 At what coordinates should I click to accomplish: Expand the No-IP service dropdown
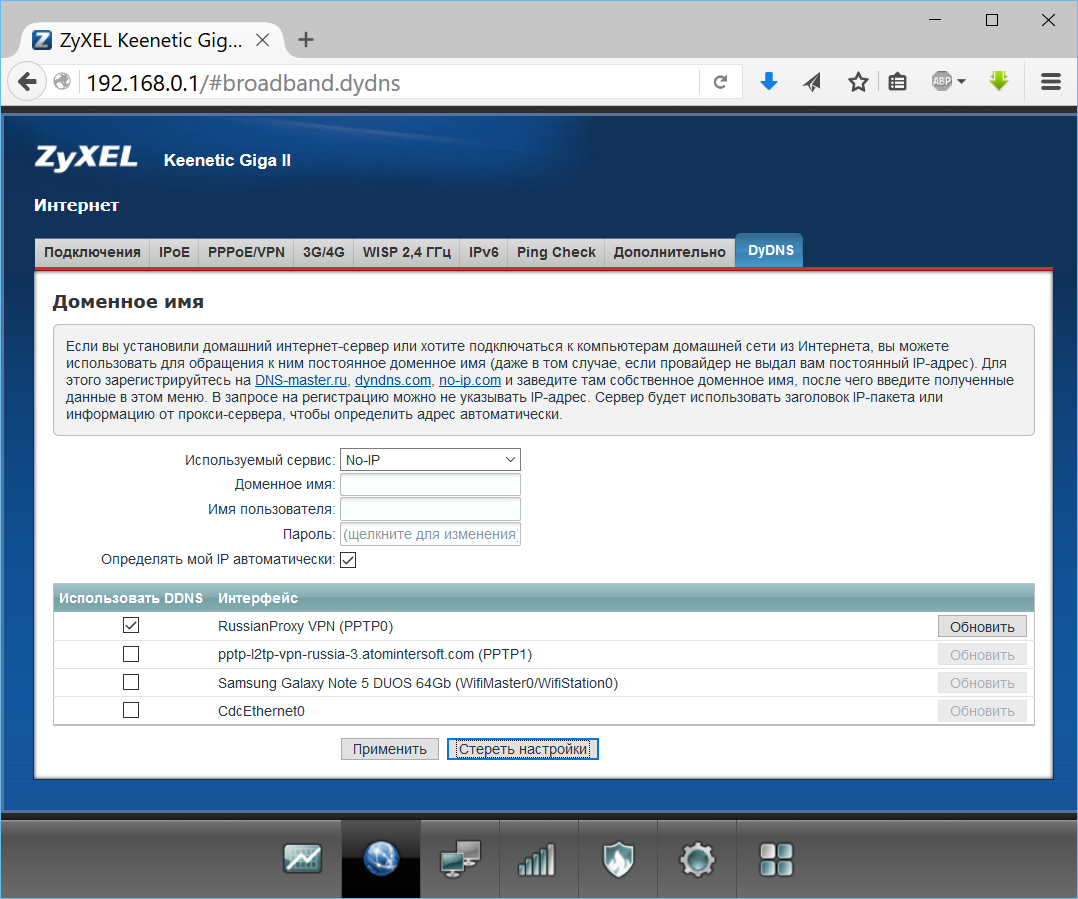point(430,460)
